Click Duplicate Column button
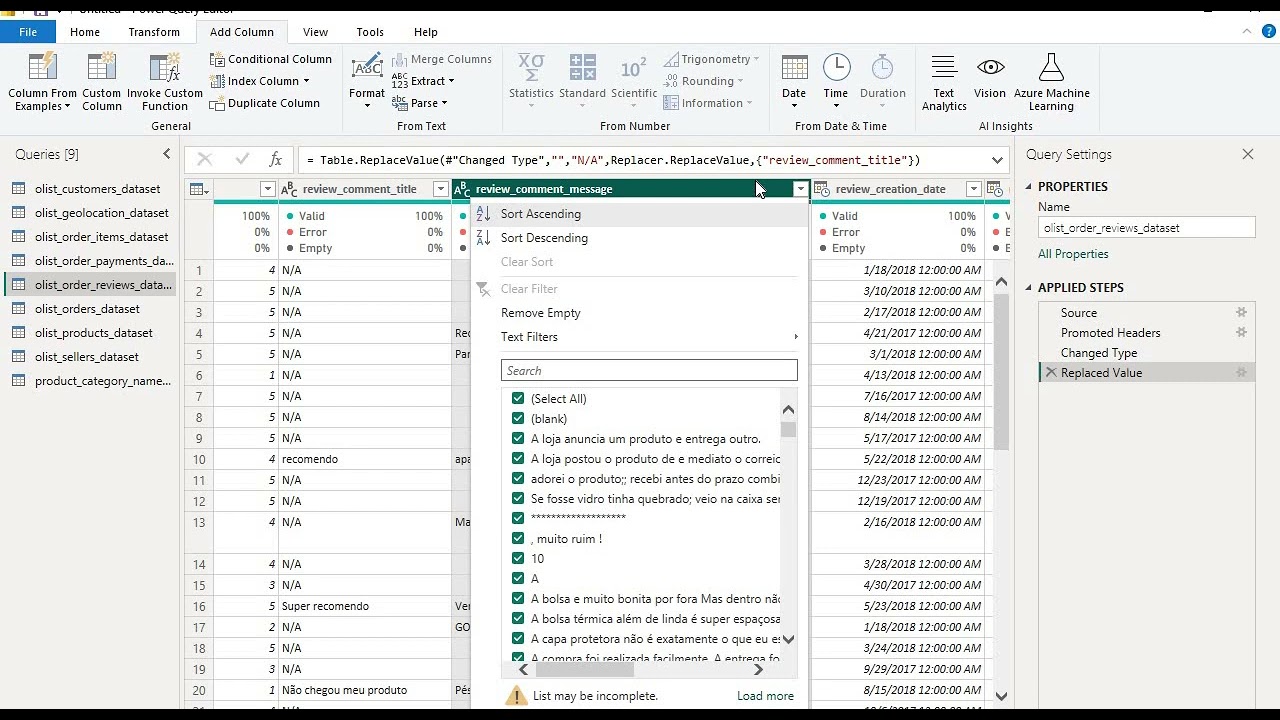The image size is (1280, 720). (x=265, y=103)
